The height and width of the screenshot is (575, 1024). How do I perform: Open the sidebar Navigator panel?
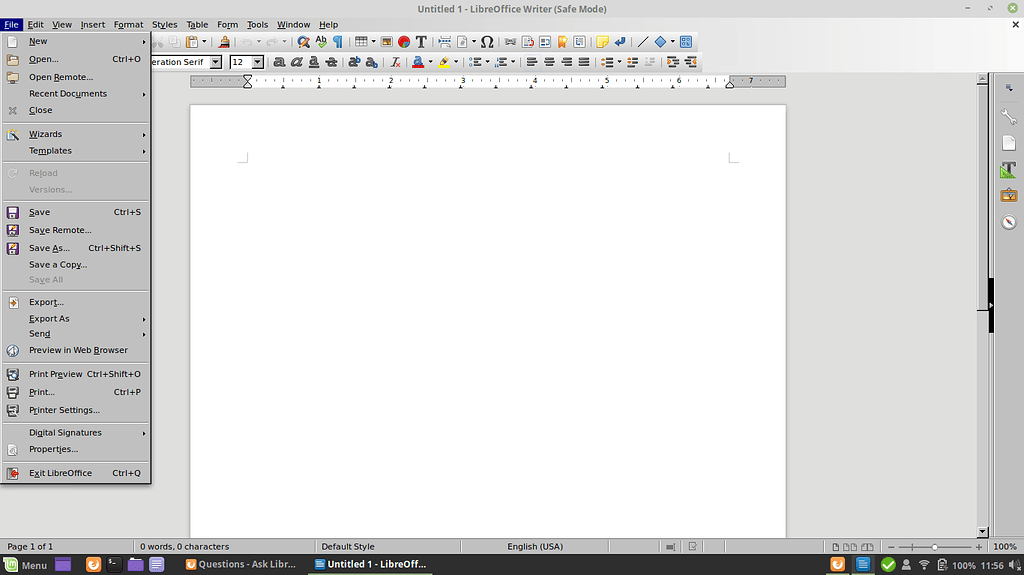click(x=1009, y=222)
